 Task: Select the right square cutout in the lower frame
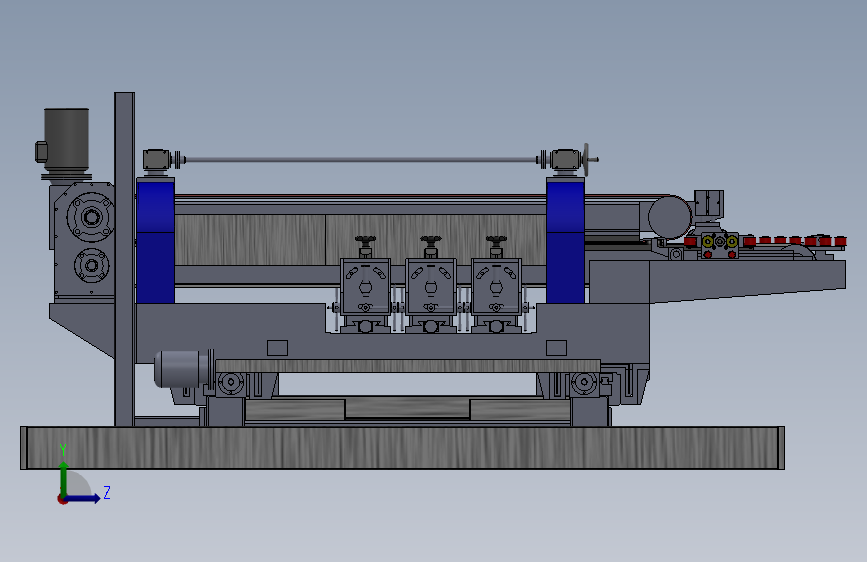click(x=556, y=348)
